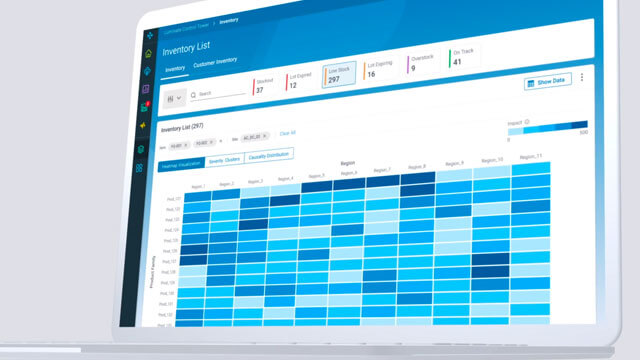Click the dark heatmap cell under Region_5
The width and height of the screenshot is (640, 360).
click(317, 187)
